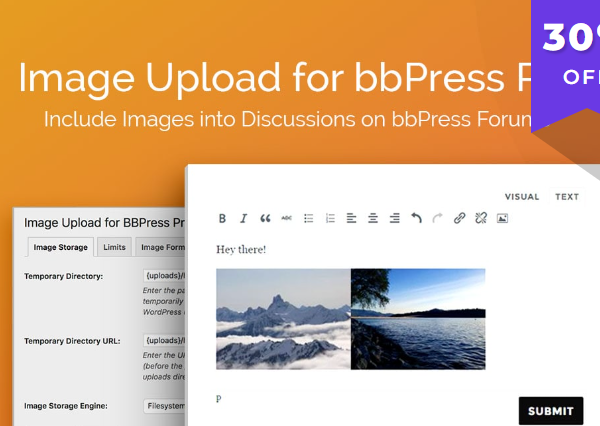Create a bulleted list
Screen dimensions: 600x426
point(308,218)
